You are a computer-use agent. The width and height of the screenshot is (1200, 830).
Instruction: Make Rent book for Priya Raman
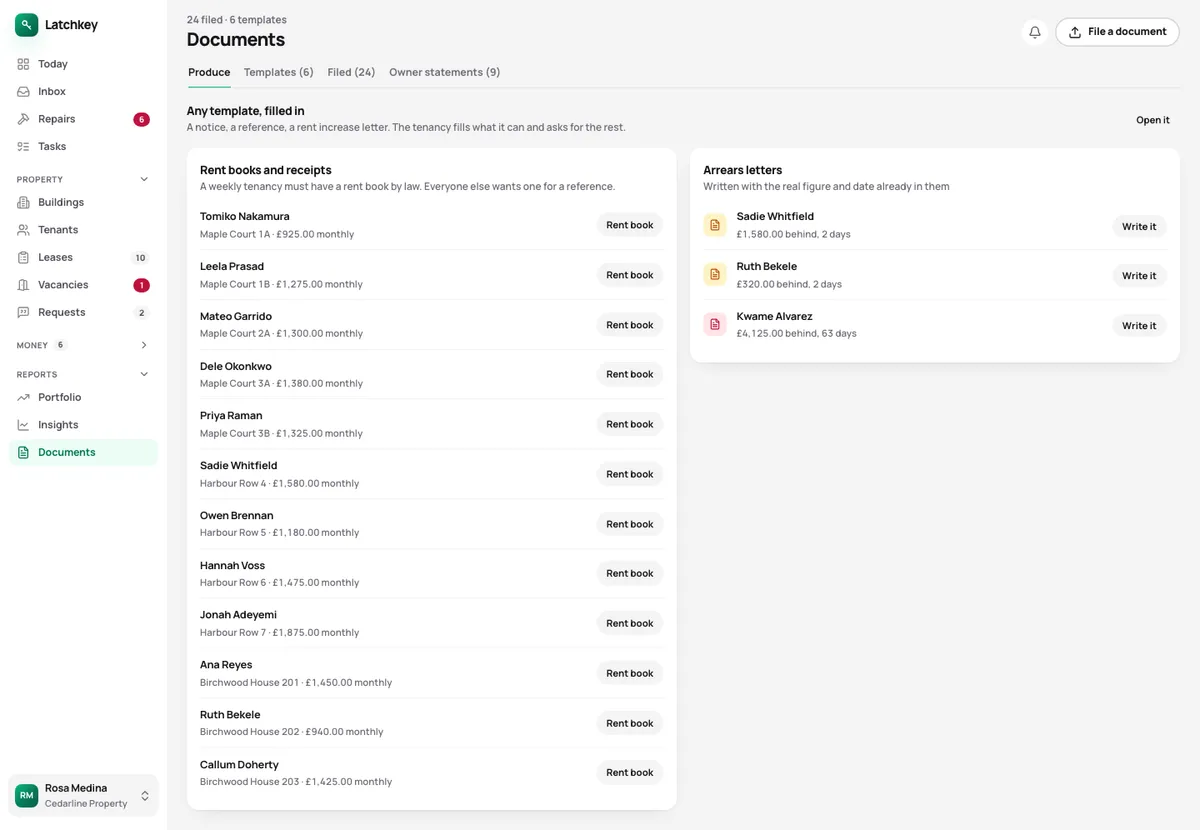point(630,425)
